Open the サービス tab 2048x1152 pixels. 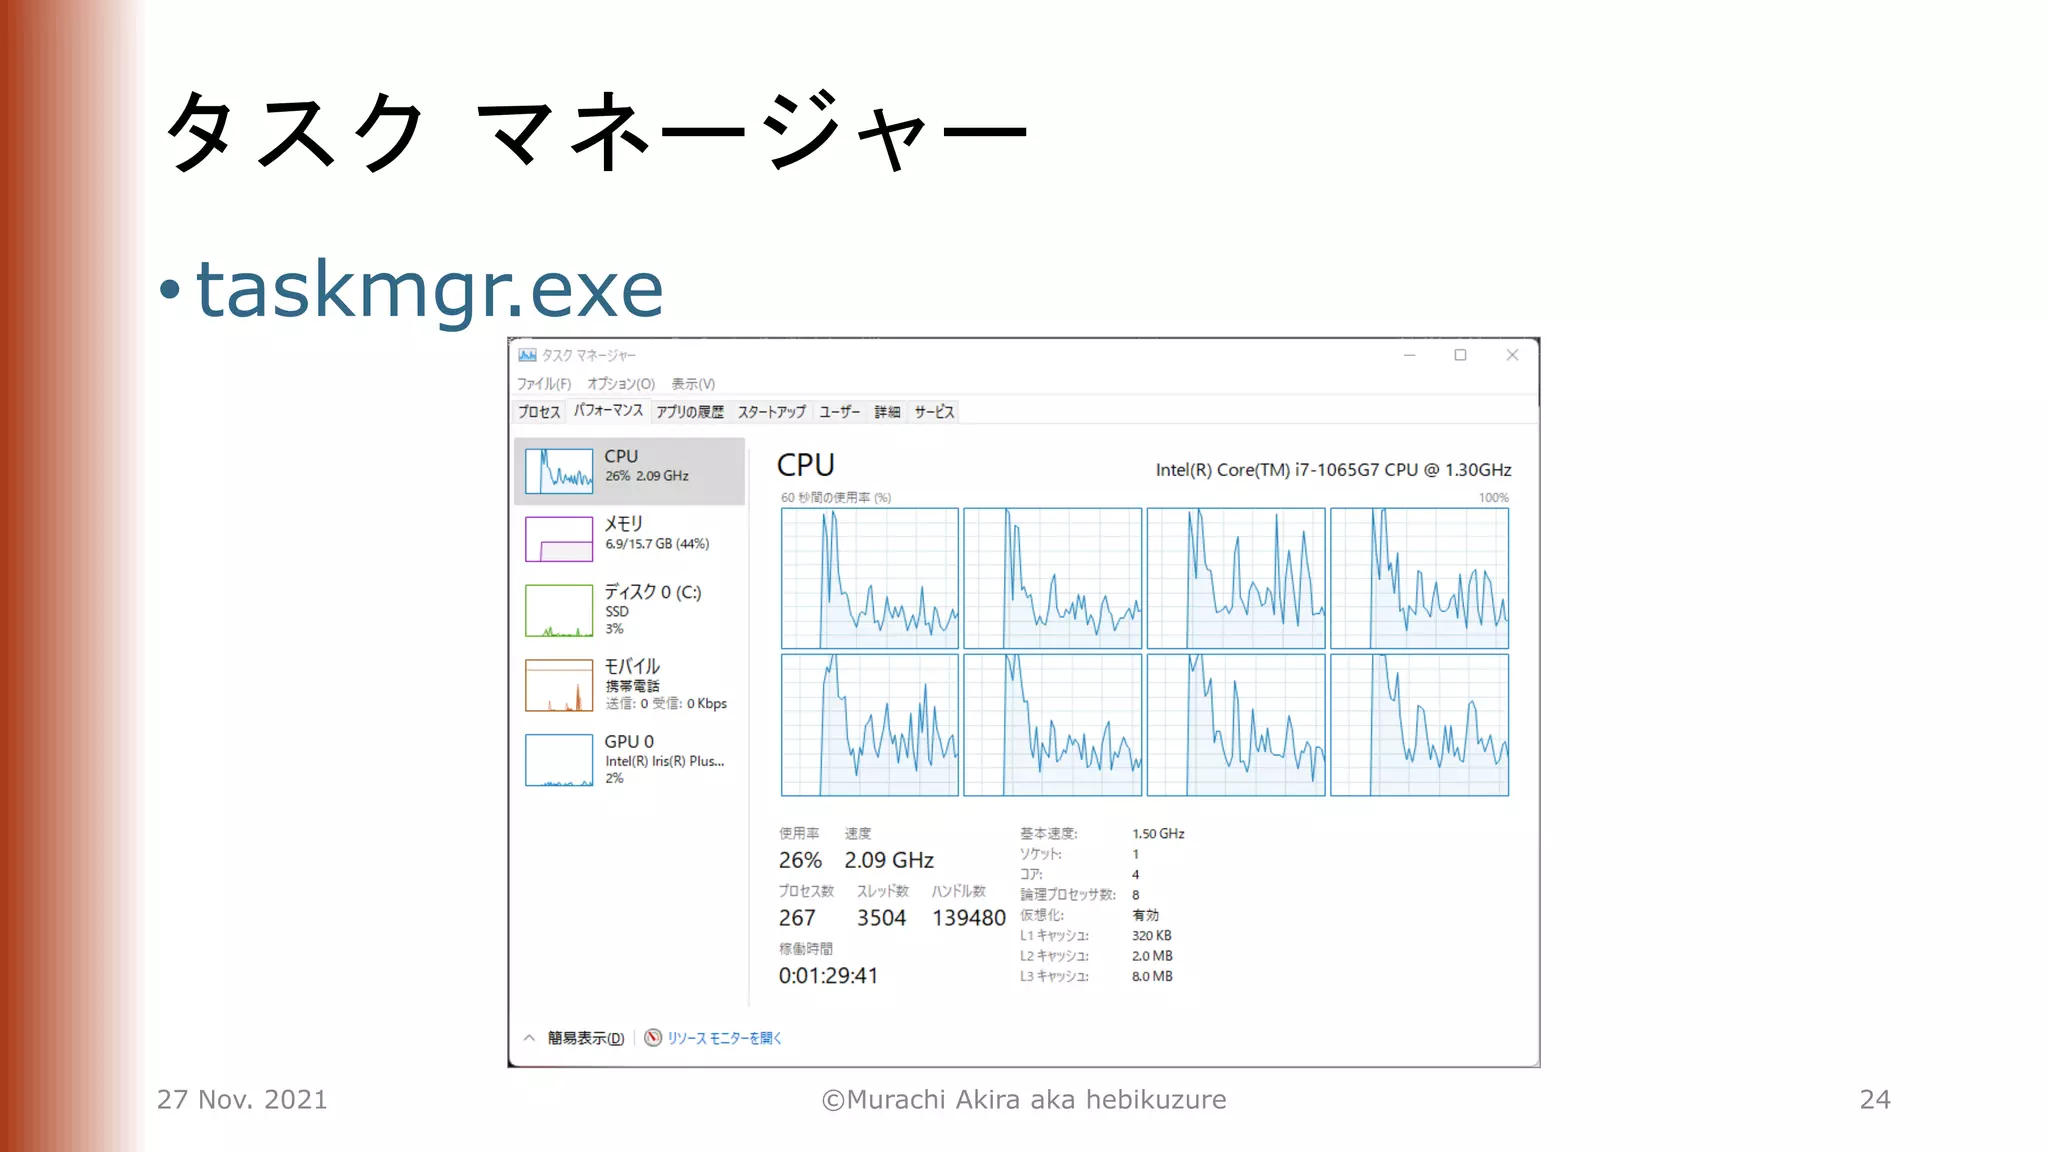click(934, 412)
